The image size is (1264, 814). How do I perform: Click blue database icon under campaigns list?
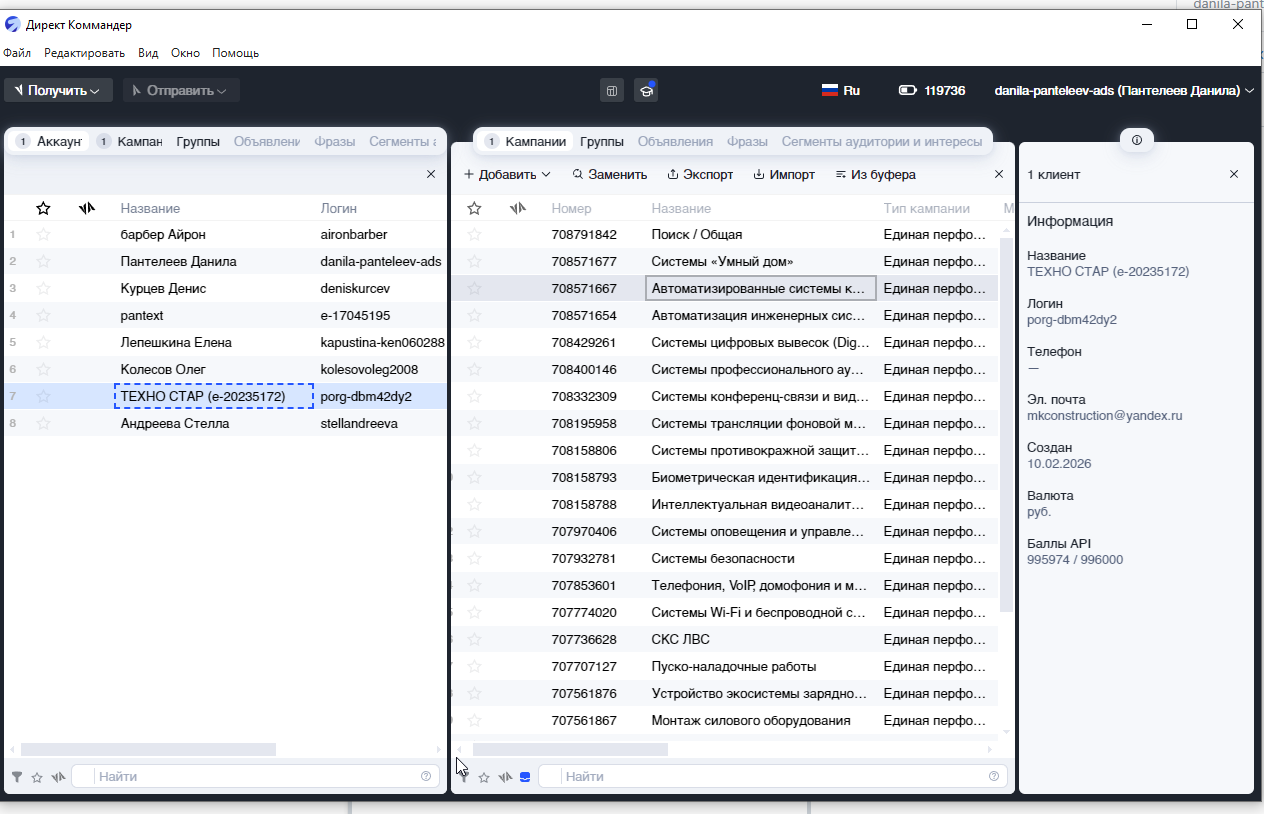(525, 777)
